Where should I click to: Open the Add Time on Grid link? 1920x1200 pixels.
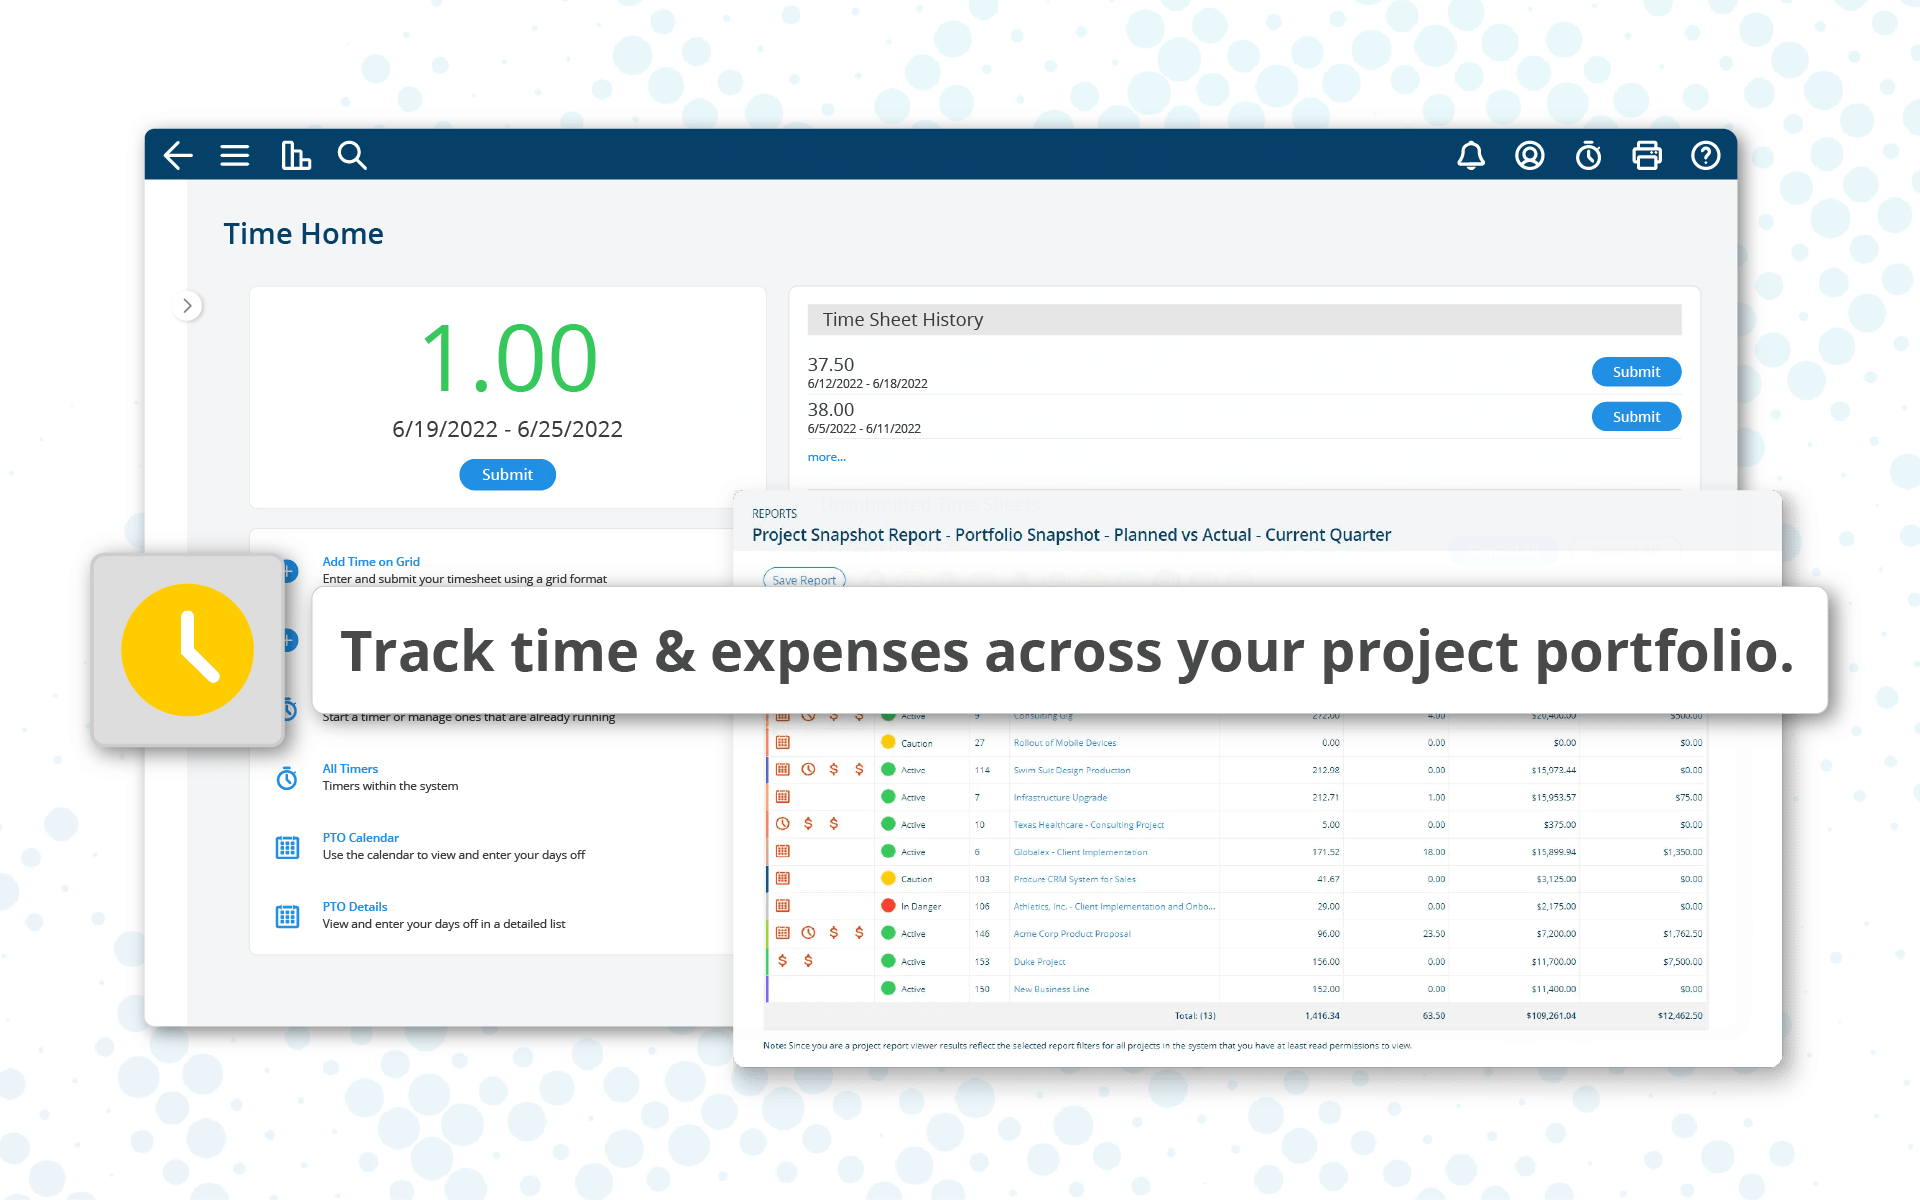point(371,562)
